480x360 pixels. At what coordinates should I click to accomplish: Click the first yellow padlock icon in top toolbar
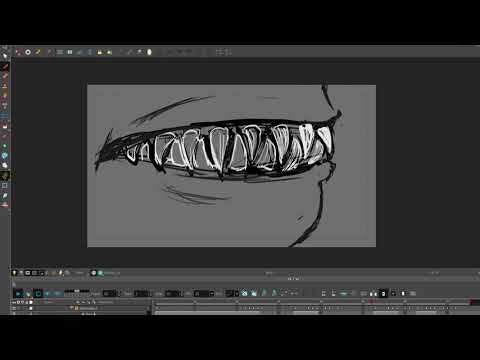(99, 52)
